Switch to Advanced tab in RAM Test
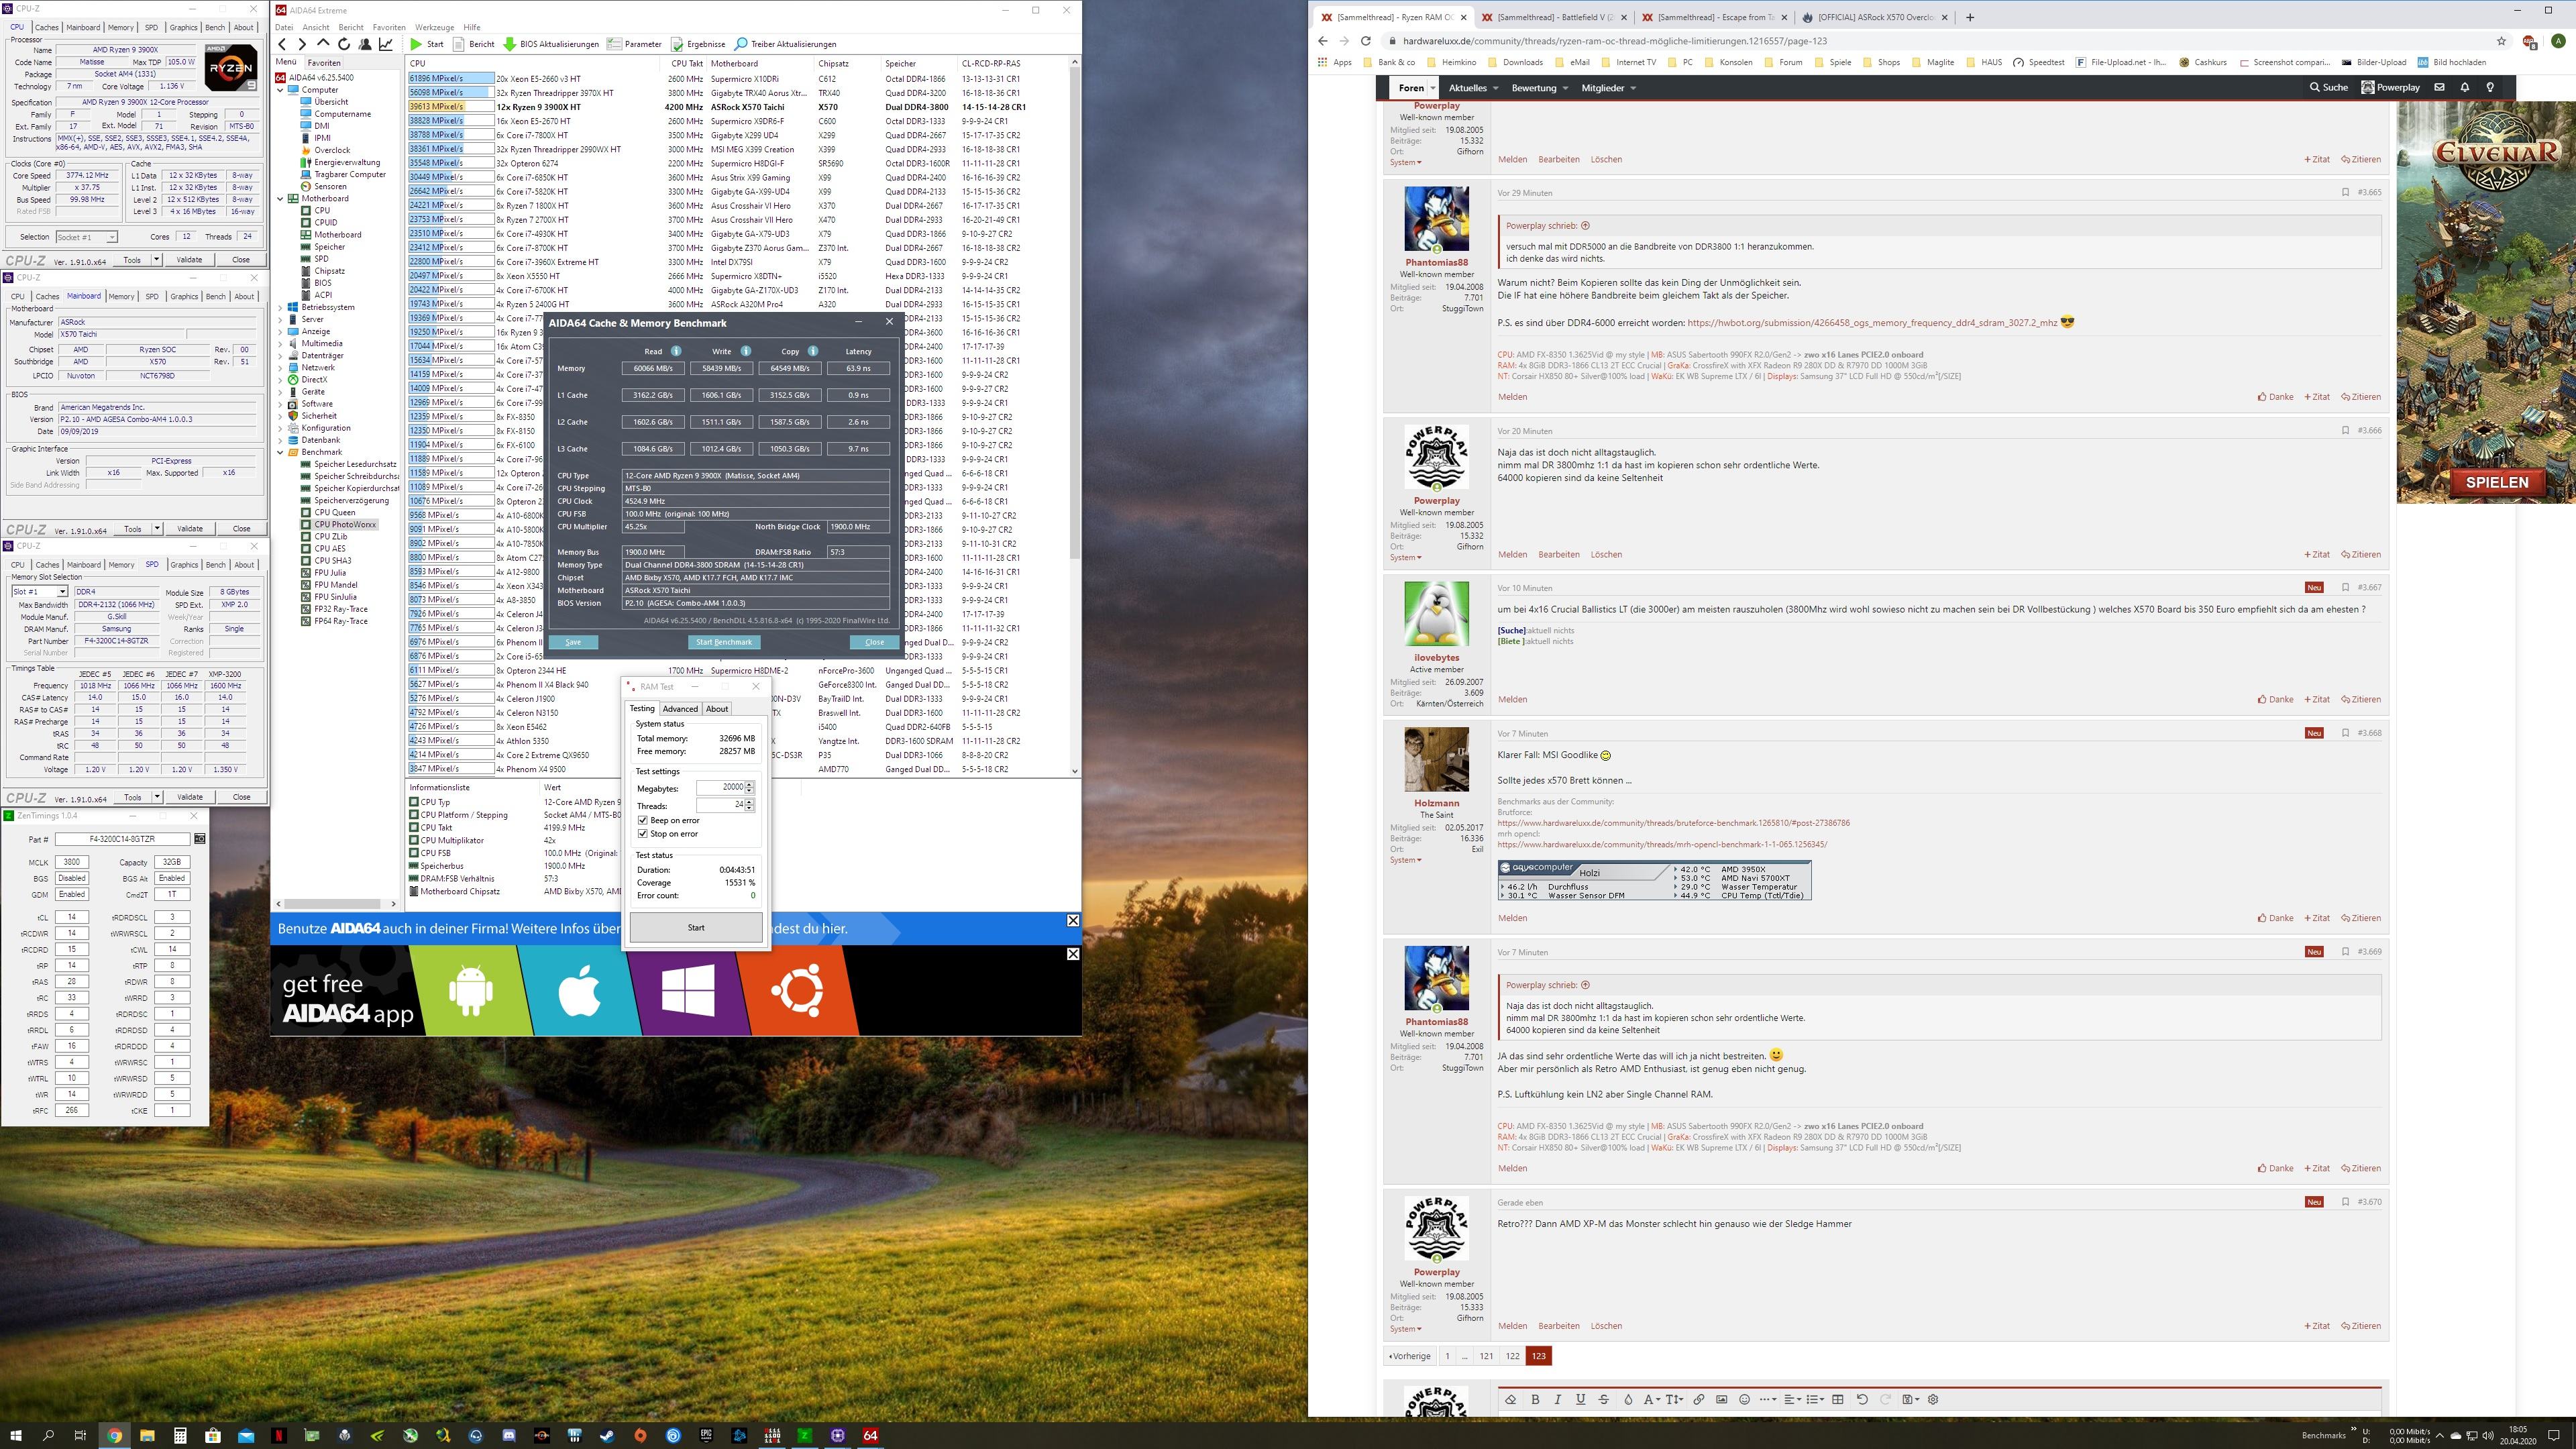The width and height of the screenshot is (2576, 1449). pyautogui.click(x=680, y=709)
